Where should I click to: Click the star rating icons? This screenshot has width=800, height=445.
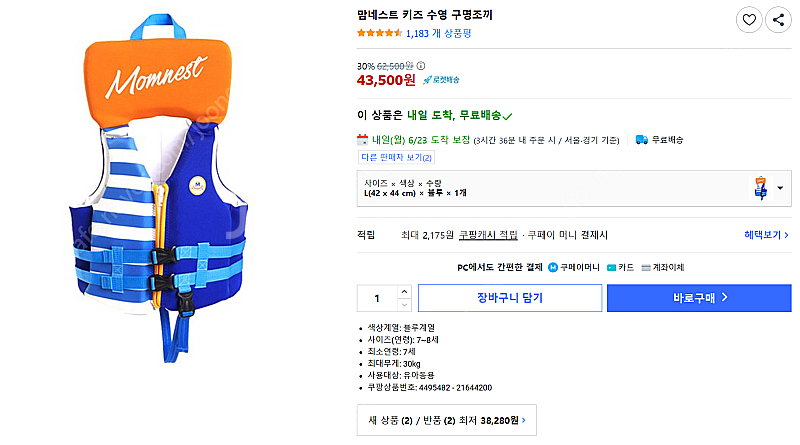pyautogui.click(x=379, y=33)
